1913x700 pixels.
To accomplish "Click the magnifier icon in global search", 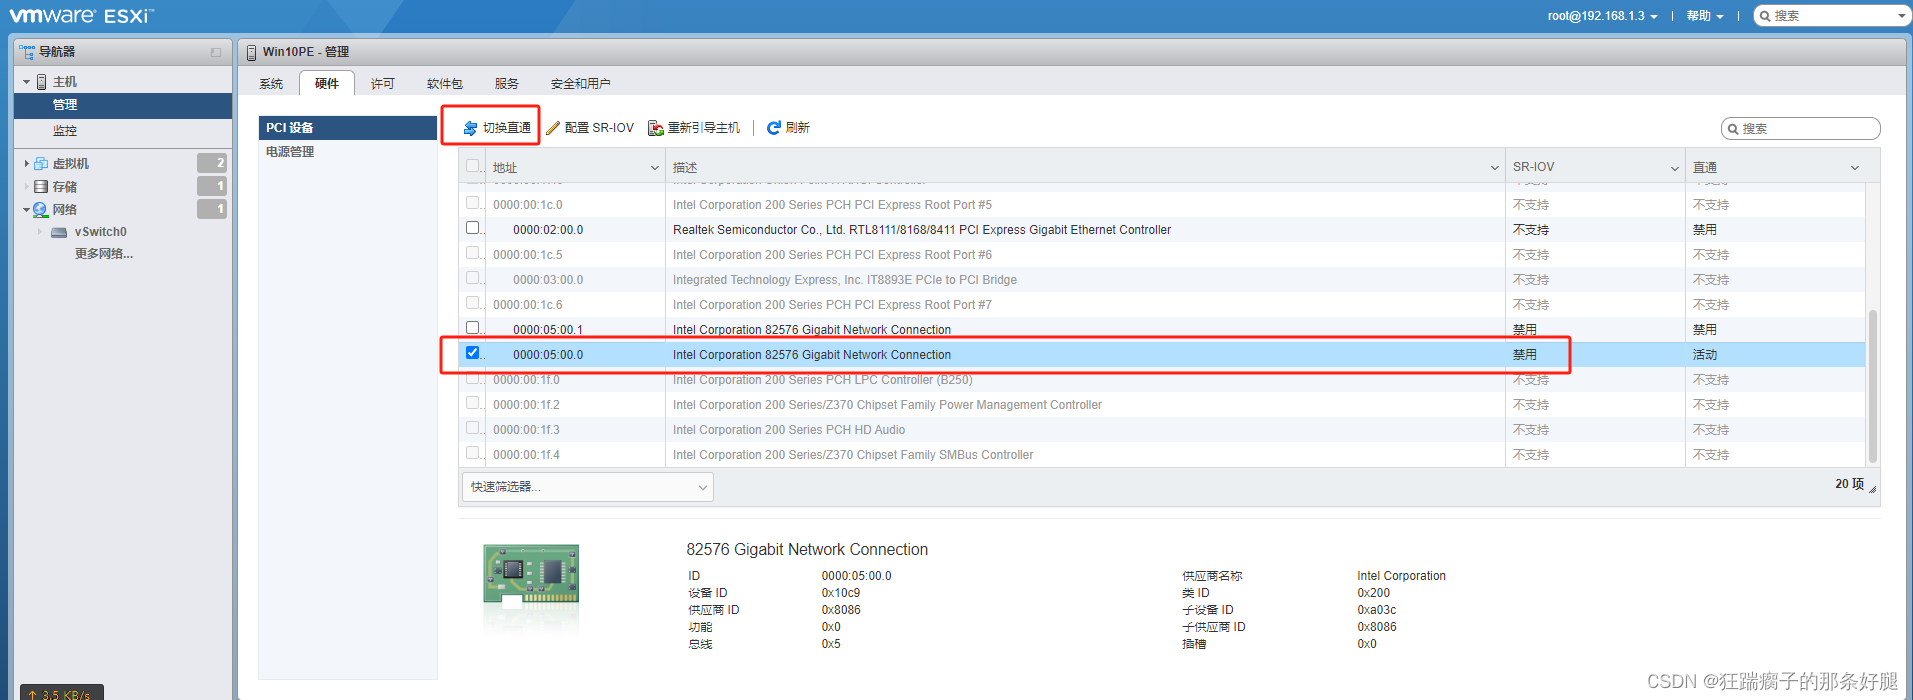I will coord(1766,16).
